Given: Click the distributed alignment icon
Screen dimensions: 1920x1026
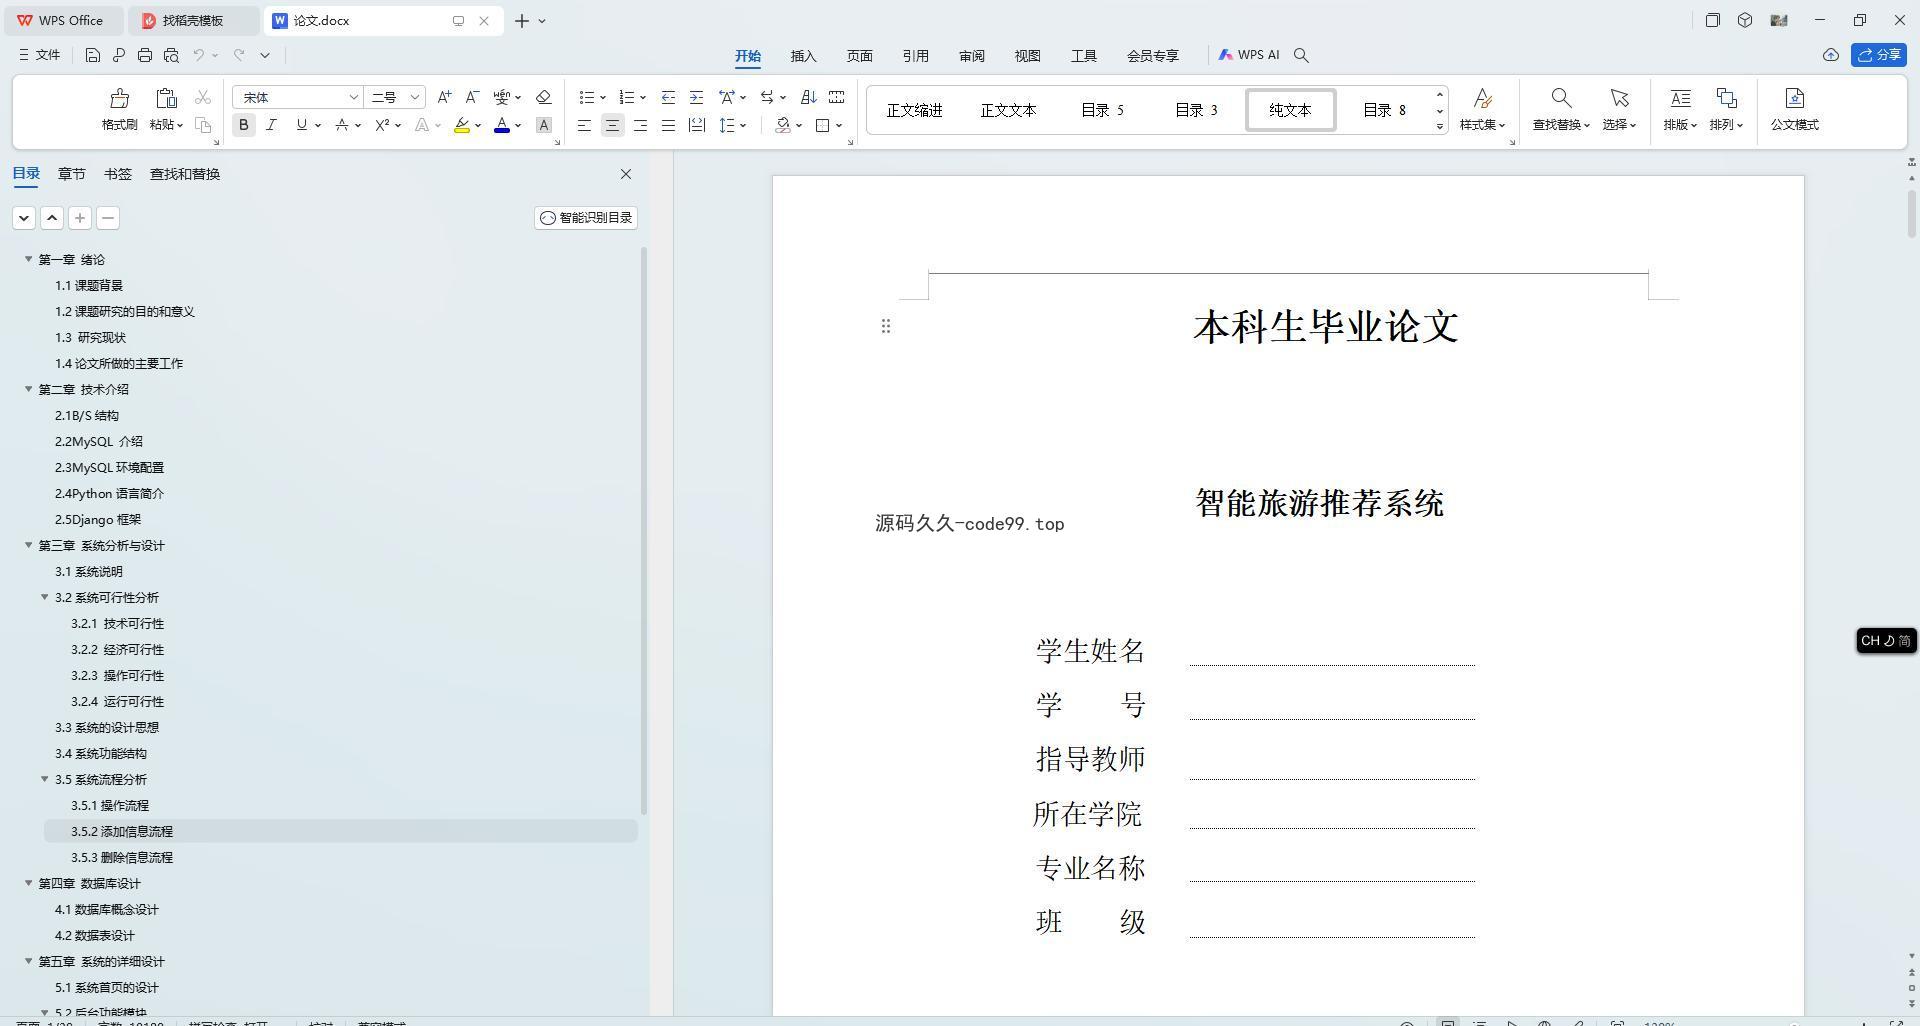Looking at the screenshot, I should click(x=696, y=125).
